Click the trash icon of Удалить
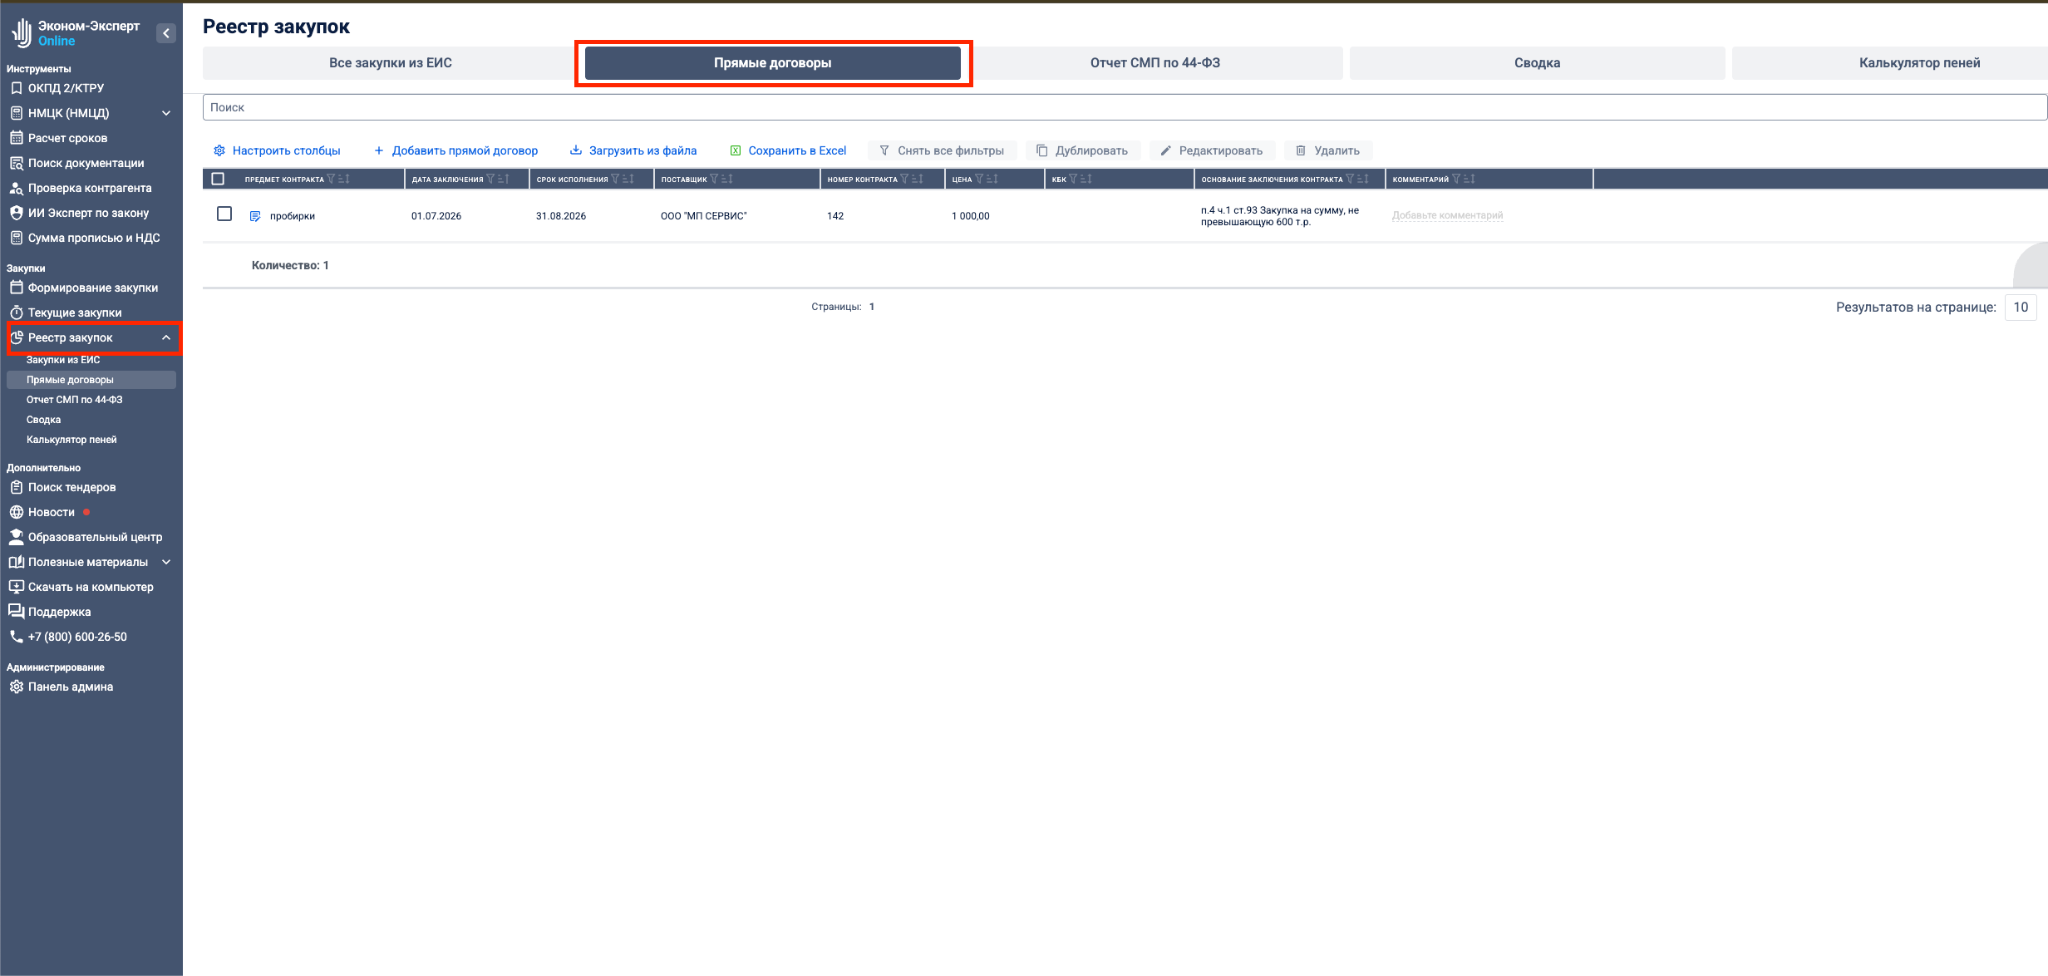This screenshot has height=976, width=2048. [x=1300, y=151]
